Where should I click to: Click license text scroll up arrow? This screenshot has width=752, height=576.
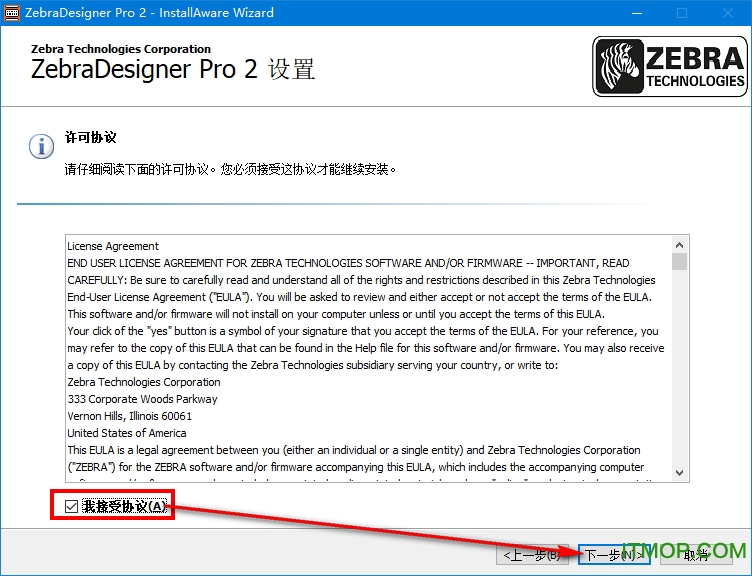(679, 245)
